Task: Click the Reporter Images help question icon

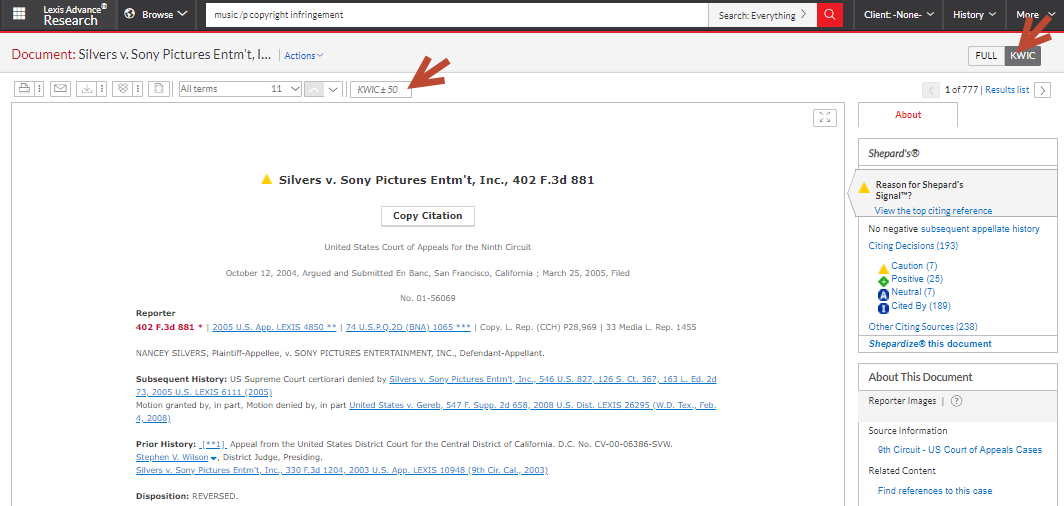Action: 956,401
